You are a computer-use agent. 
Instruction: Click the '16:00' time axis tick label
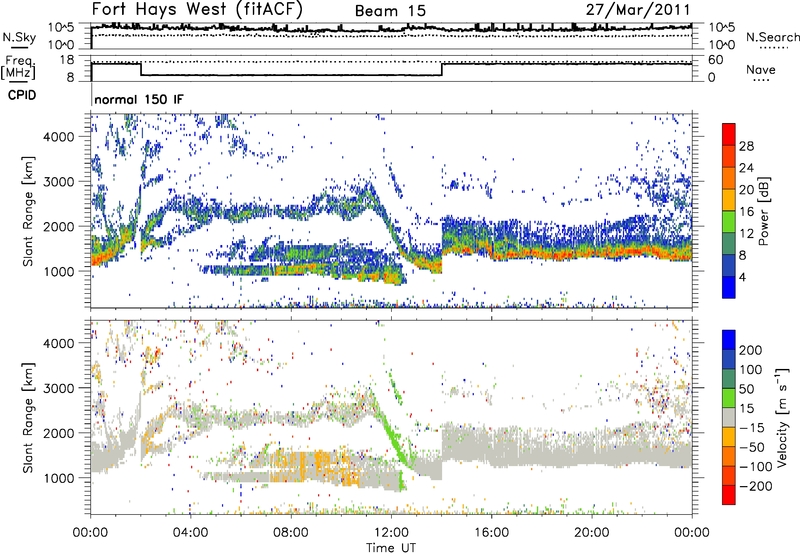(491, 533)
